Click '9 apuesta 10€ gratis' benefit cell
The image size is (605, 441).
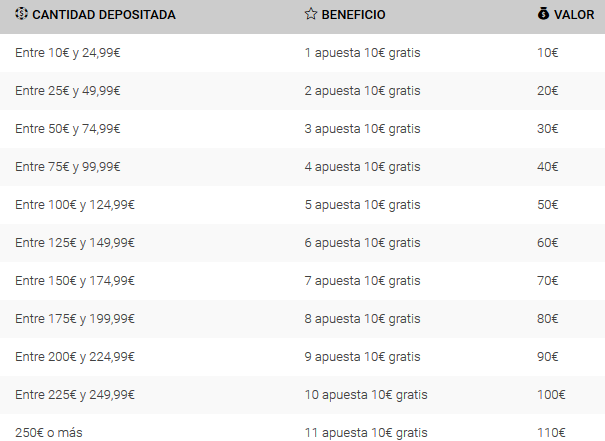(362, 357)
